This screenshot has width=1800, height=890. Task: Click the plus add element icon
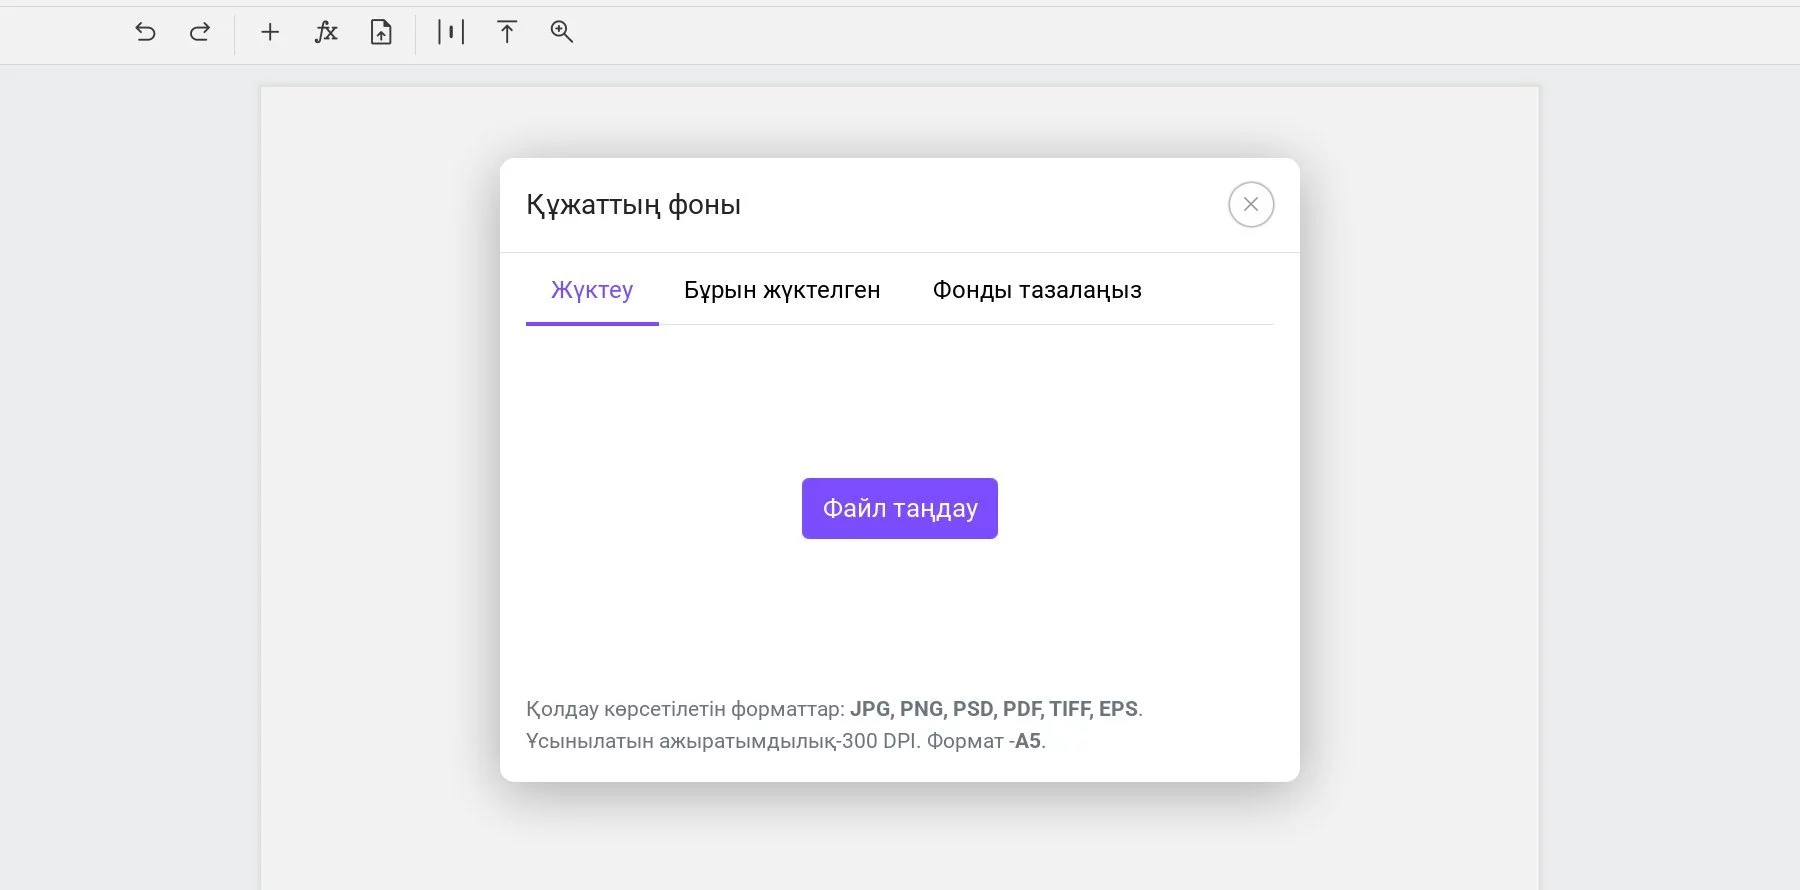tap(270, 32)
